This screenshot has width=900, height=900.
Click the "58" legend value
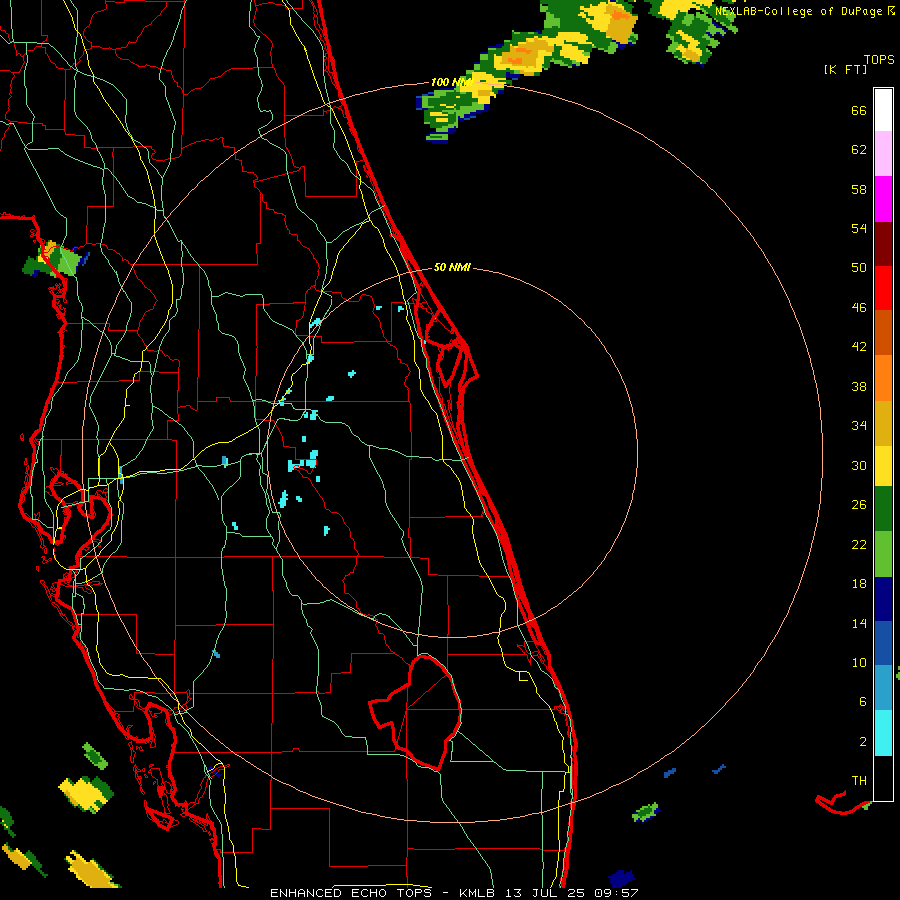(859, 189)
